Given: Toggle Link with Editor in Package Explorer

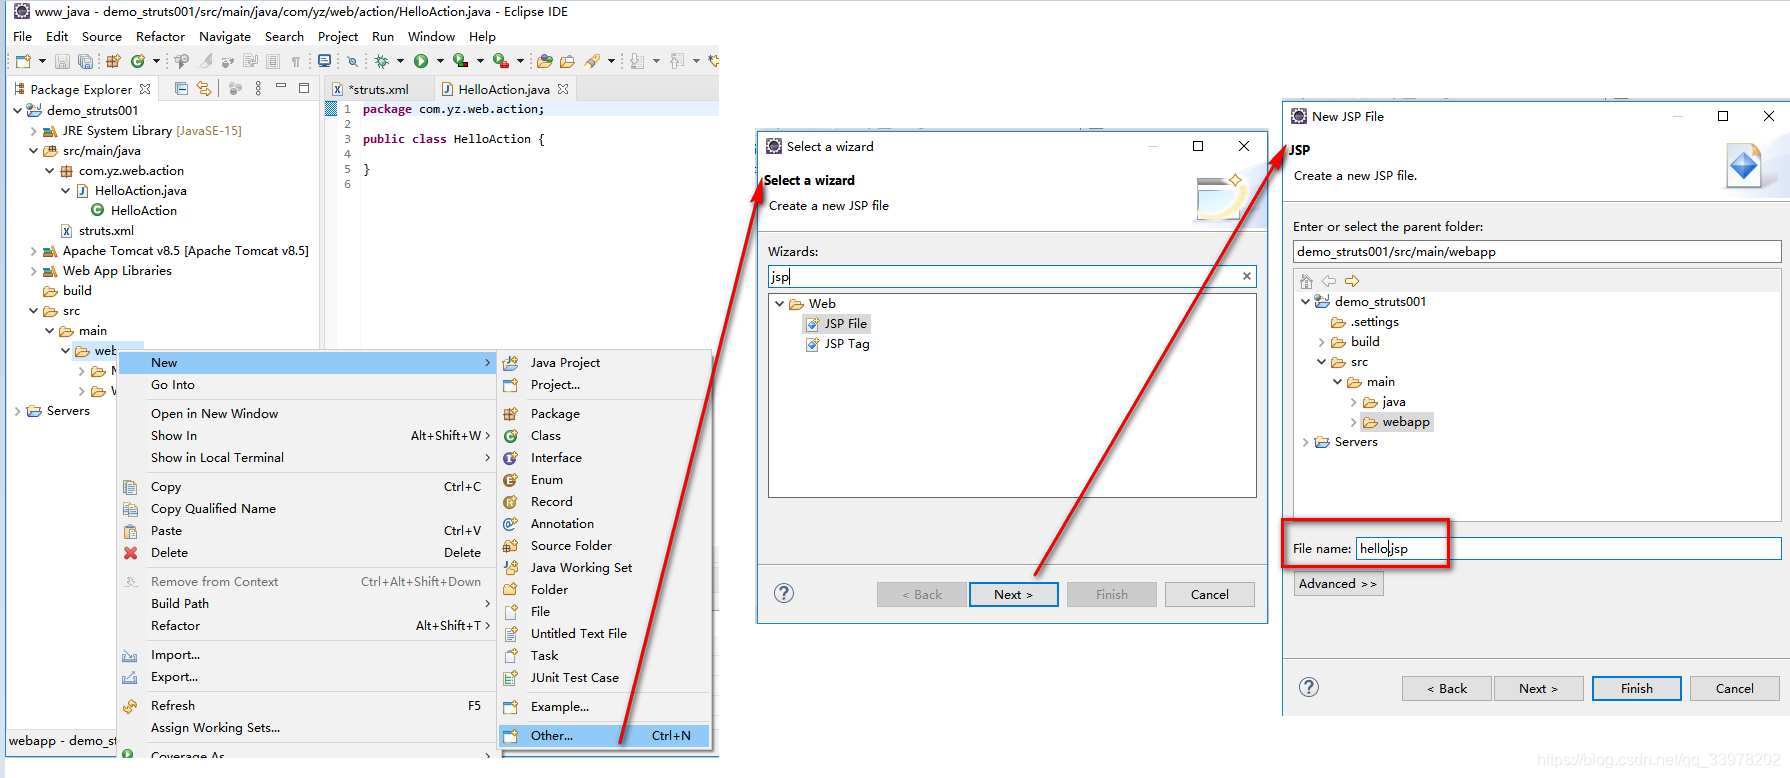Looking at the screenshot, I should pyautogui.click(x=204, y=89).
